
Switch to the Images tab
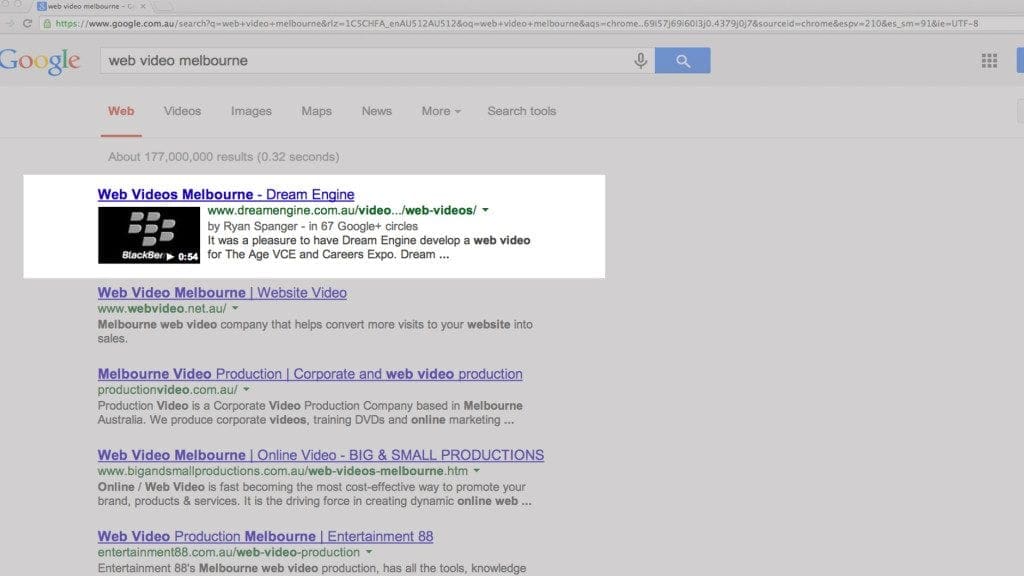click(x=251, y=111)
